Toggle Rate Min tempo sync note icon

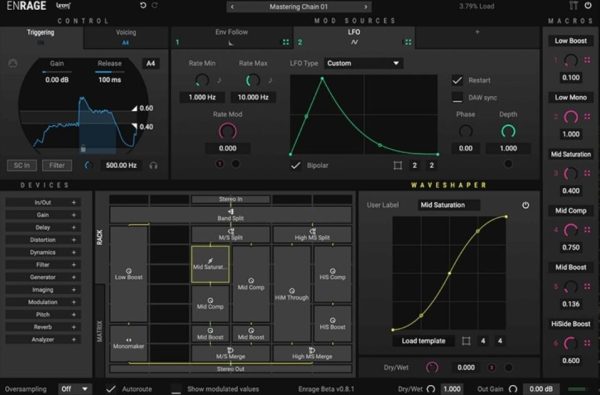219,80
